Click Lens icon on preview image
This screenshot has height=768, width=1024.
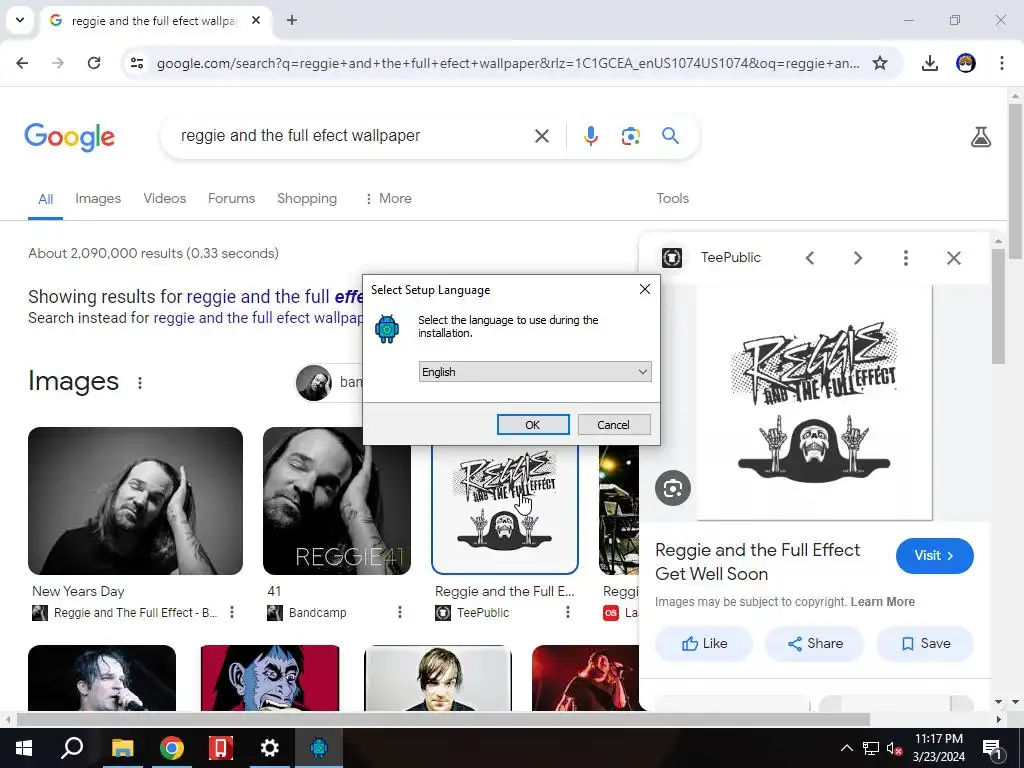coord(673,488)
